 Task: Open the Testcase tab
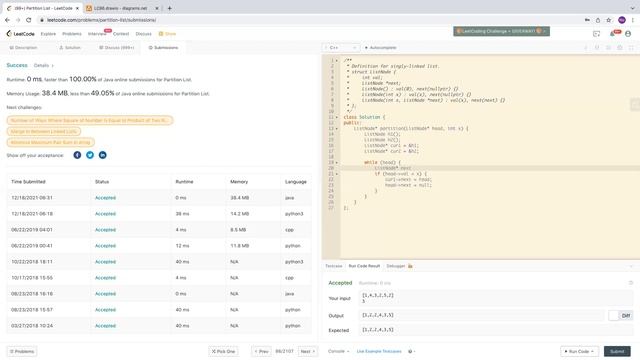click(333, 266)
